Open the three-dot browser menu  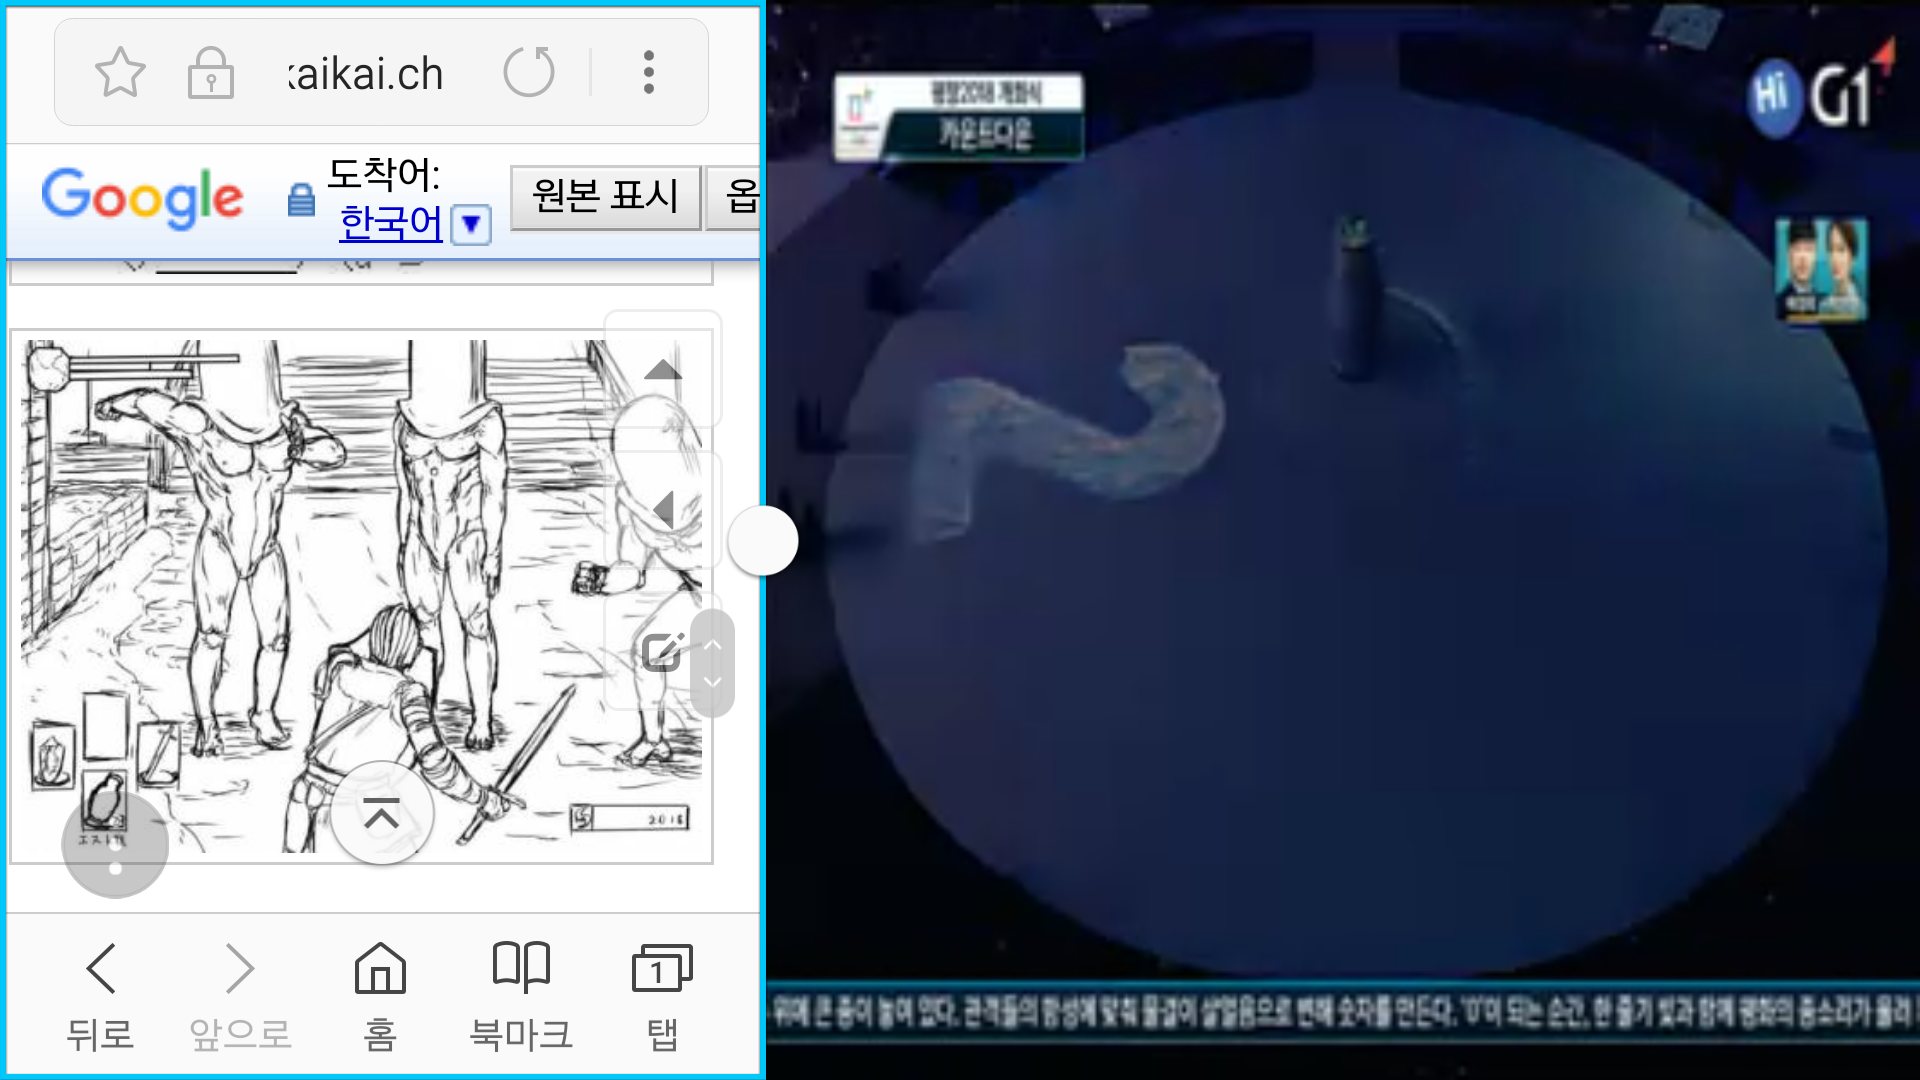click(649, 72)
